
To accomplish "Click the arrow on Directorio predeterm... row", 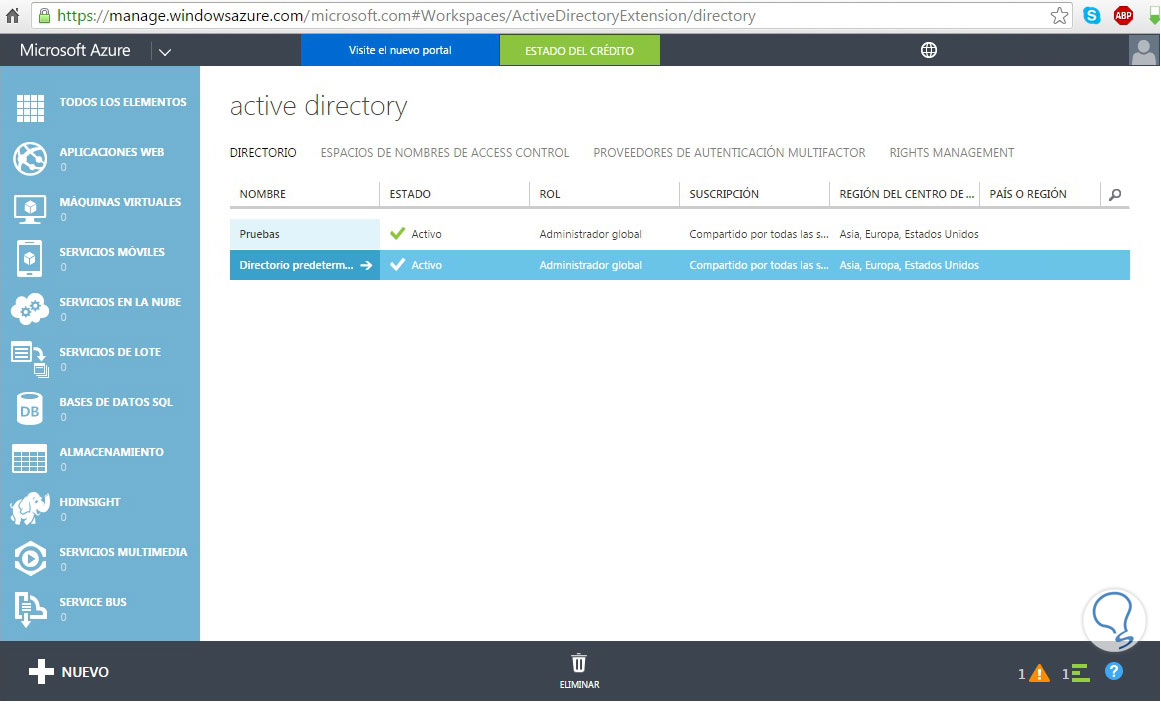I will tap(366, 265).
